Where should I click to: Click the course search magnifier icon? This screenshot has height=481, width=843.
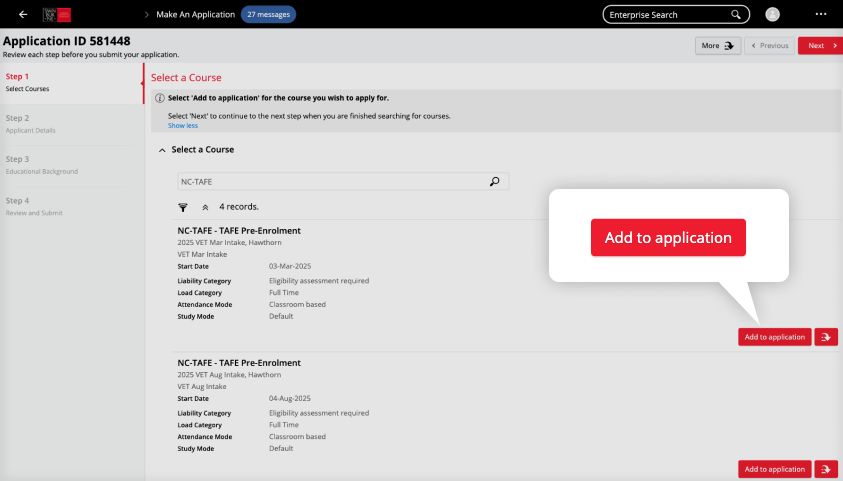494,182
